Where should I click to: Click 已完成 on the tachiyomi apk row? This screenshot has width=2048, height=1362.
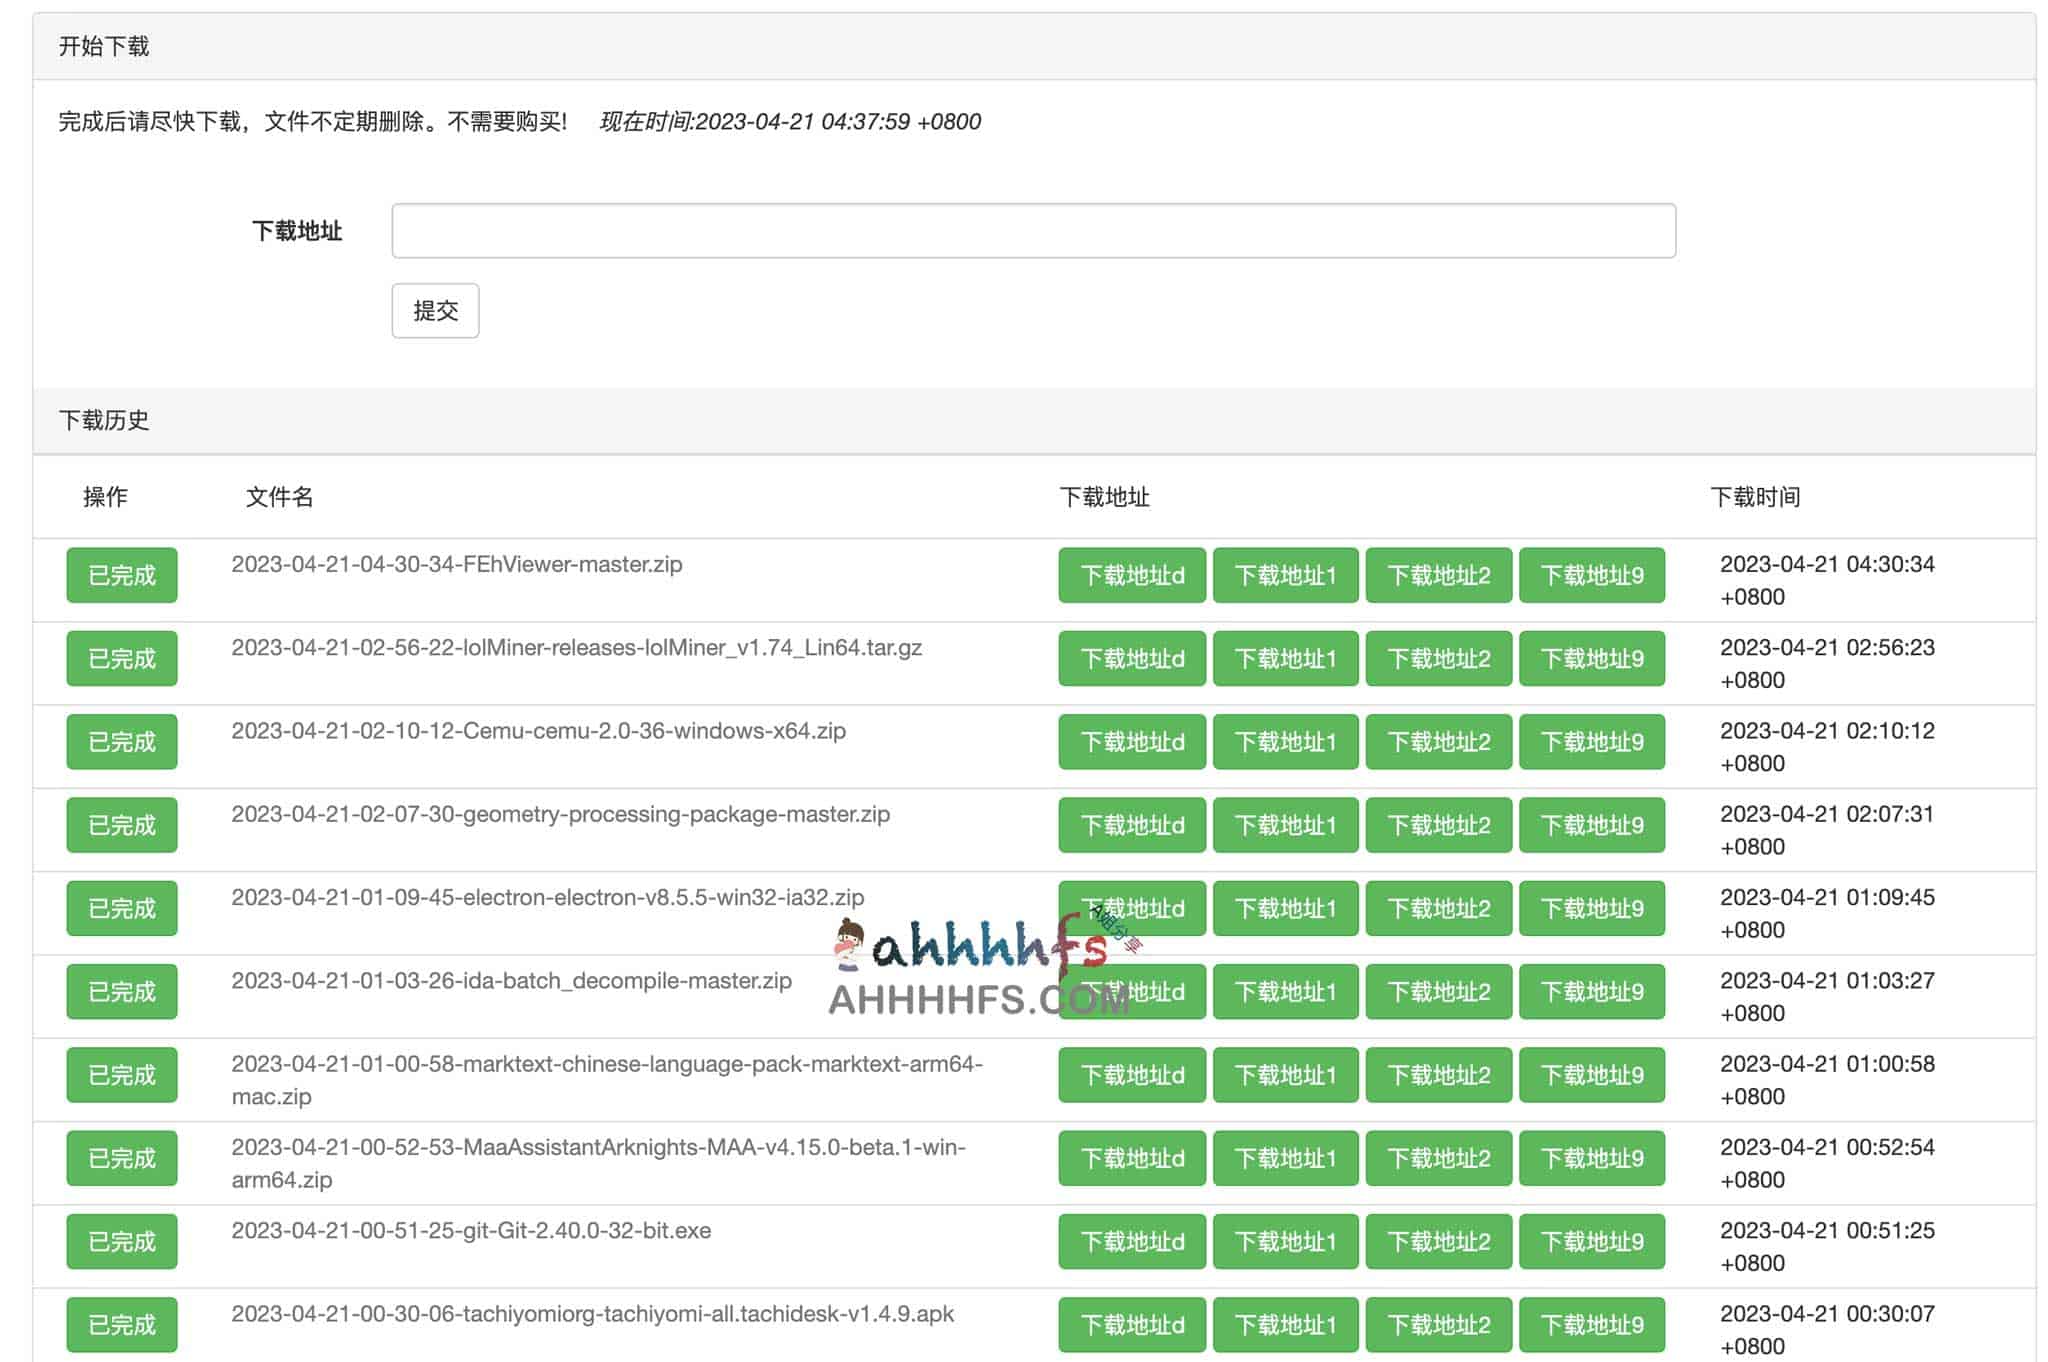click(120, 1323)
